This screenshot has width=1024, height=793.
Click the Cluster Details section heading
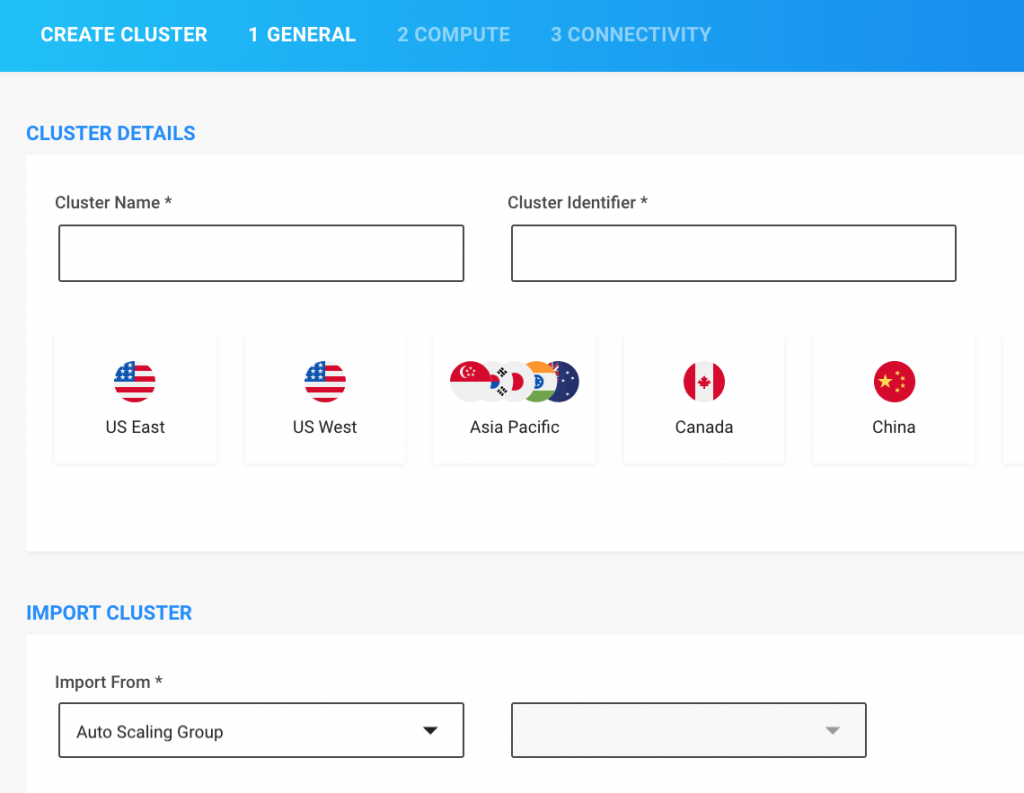click(x=111, y=134)
